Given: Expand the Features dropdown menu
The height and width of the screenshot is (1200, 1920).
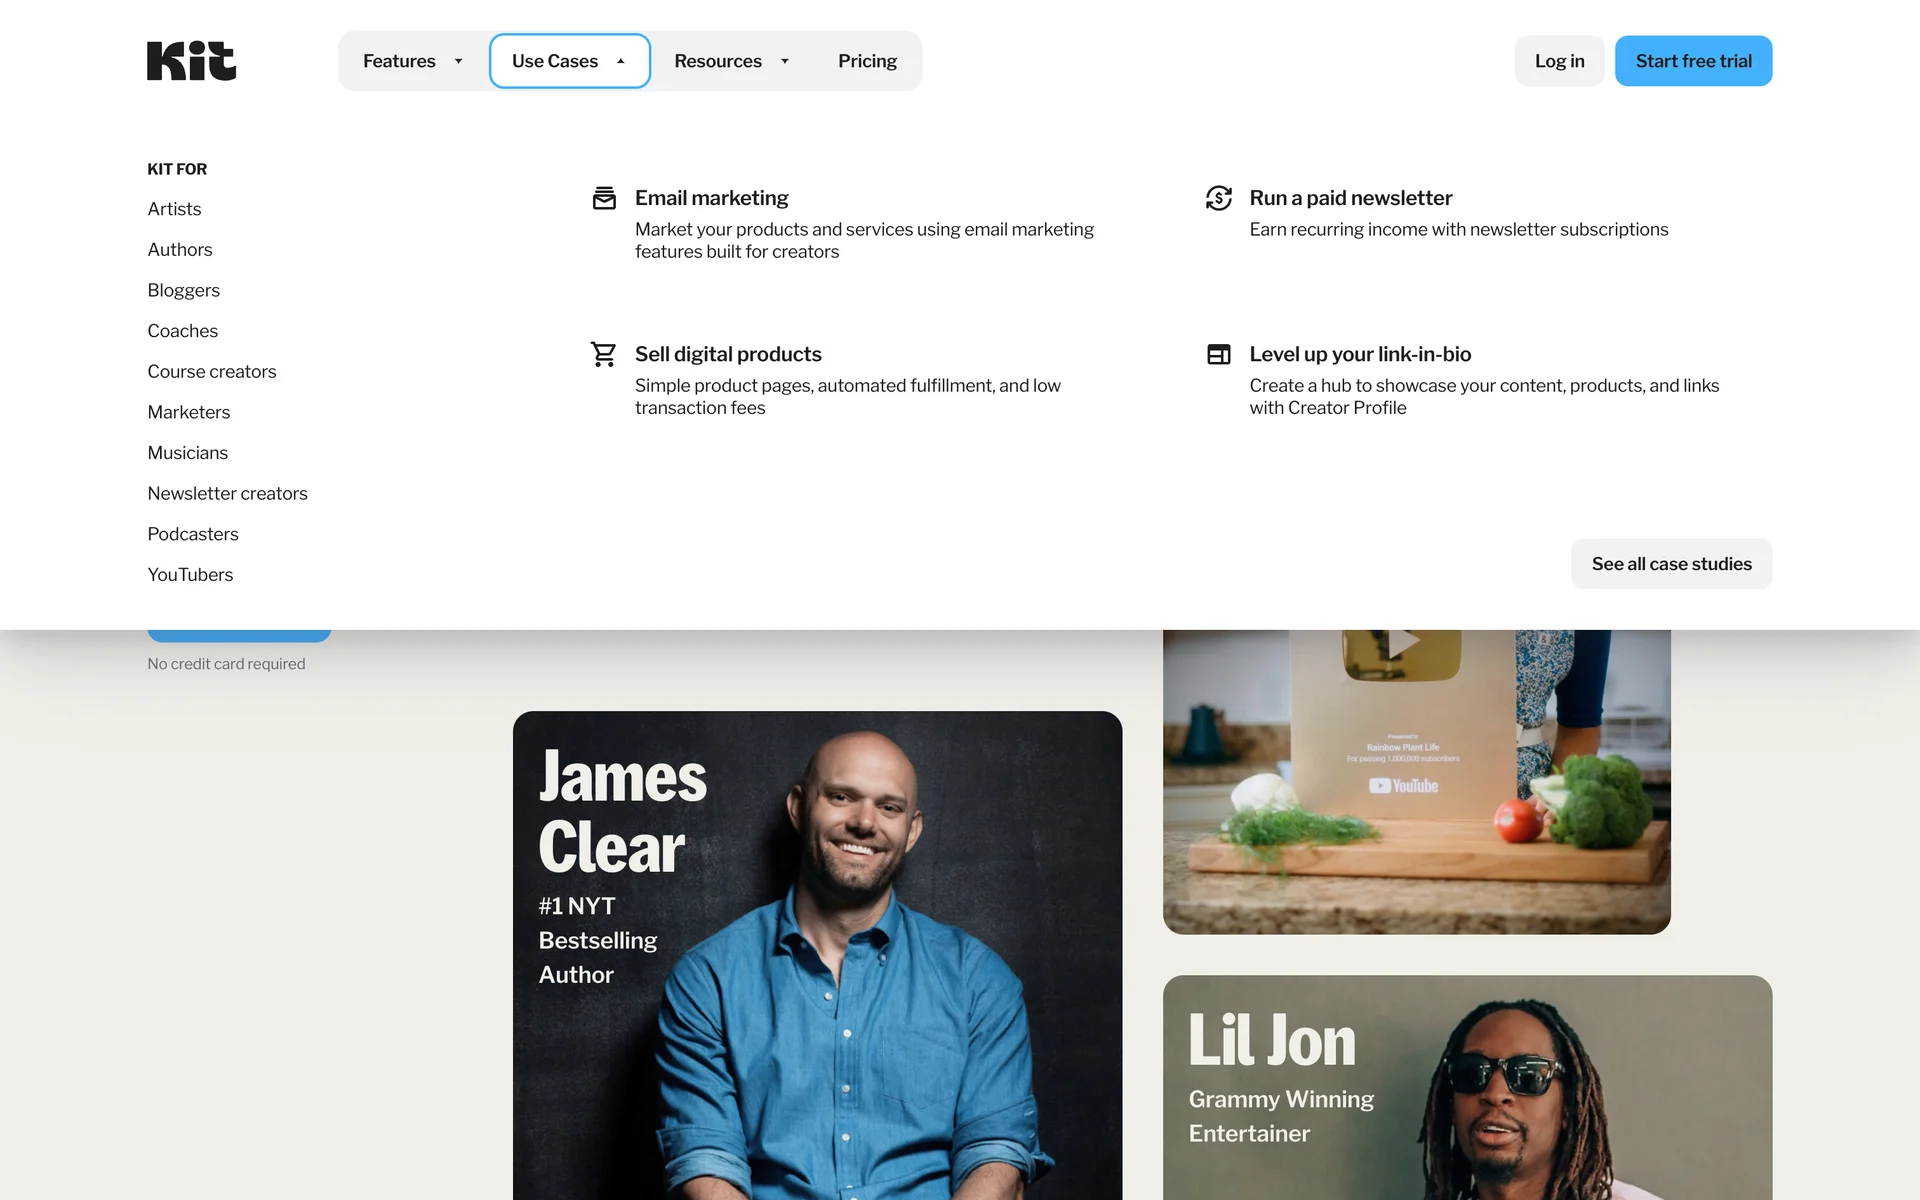Looking at the screenshot, I should [x=413, y=61].
